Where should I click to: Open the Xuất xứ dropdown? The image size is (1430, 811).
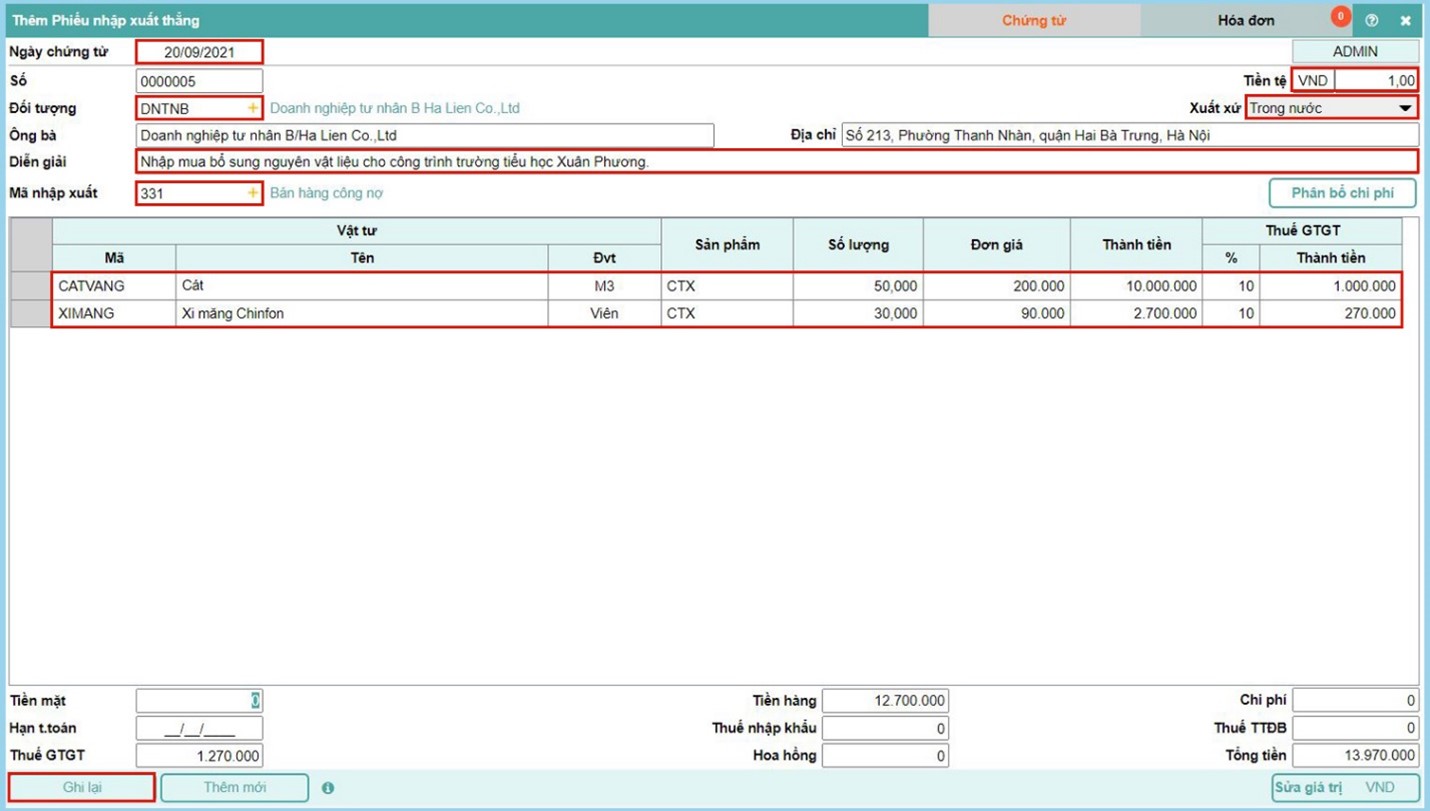(1404, 108)
